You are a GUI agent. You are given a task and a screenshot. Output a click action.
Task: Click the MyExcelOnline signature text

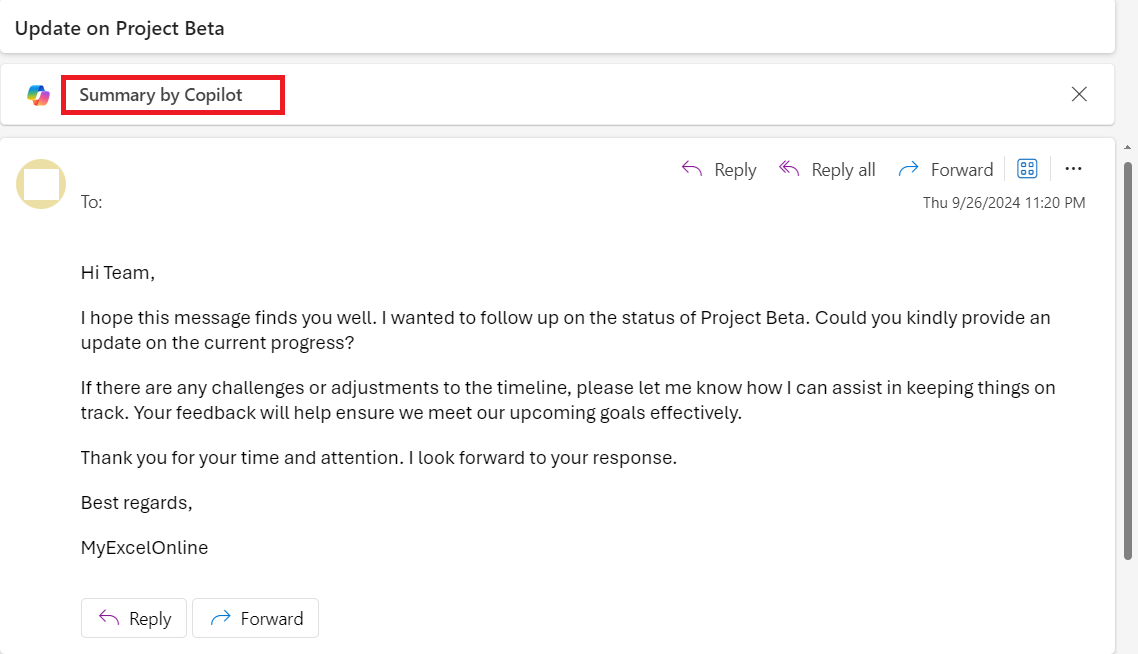(x=144, y=548)
